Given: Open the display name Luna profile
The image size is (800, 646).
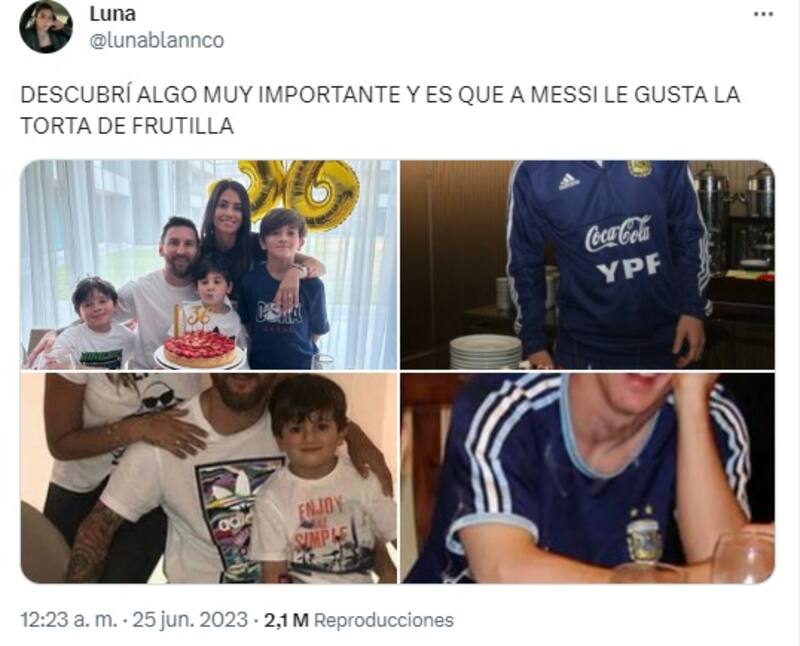Looking at the screenshot, I should [x=113, y=14].
